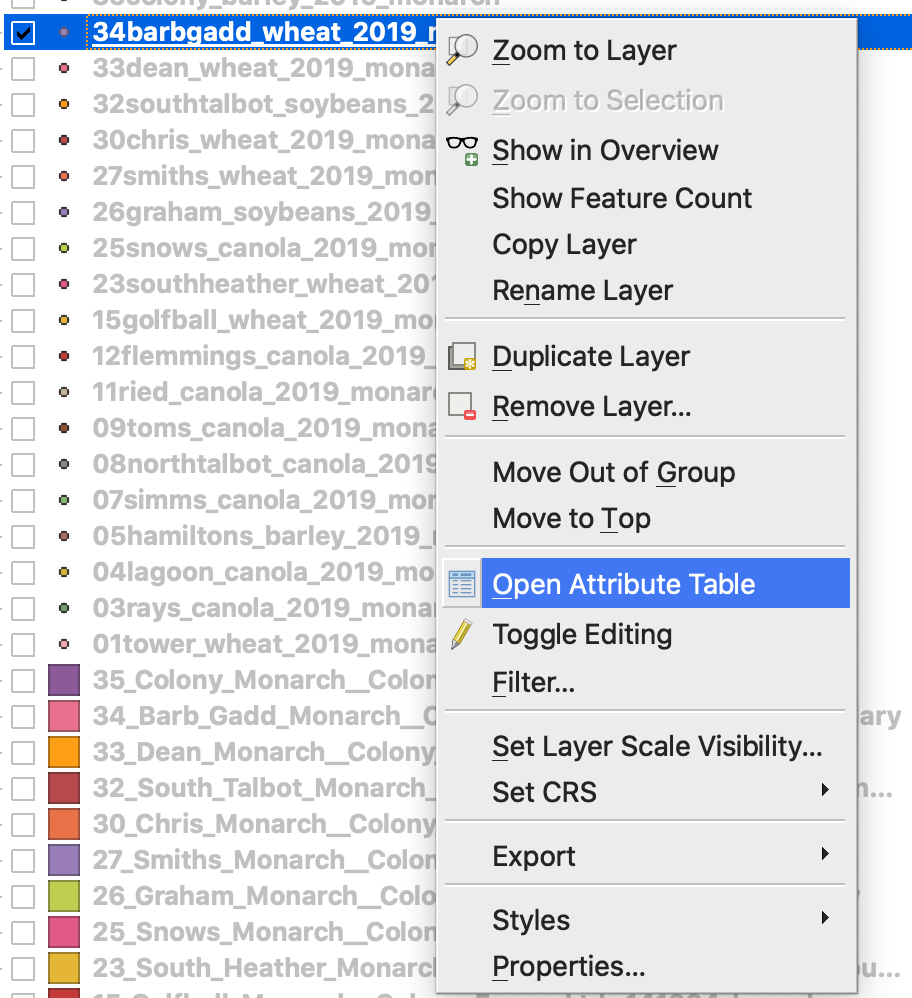
Task: Enable the 33dean_wheat layer checkbox
Action: (x=23, y=69)
